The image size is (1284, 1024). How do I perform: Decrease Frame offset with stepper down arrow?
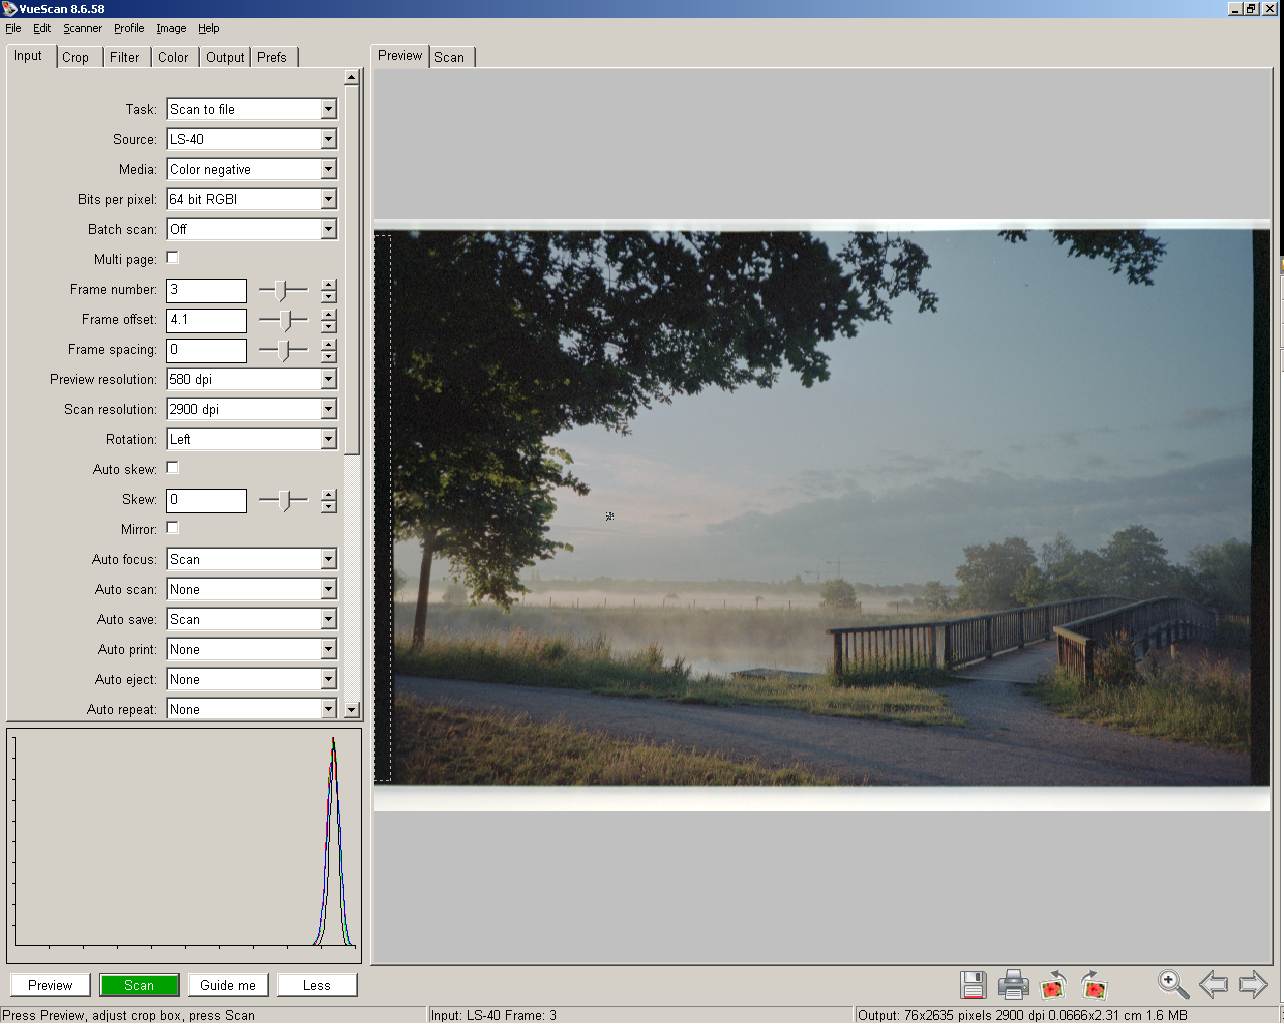(329, 326)
